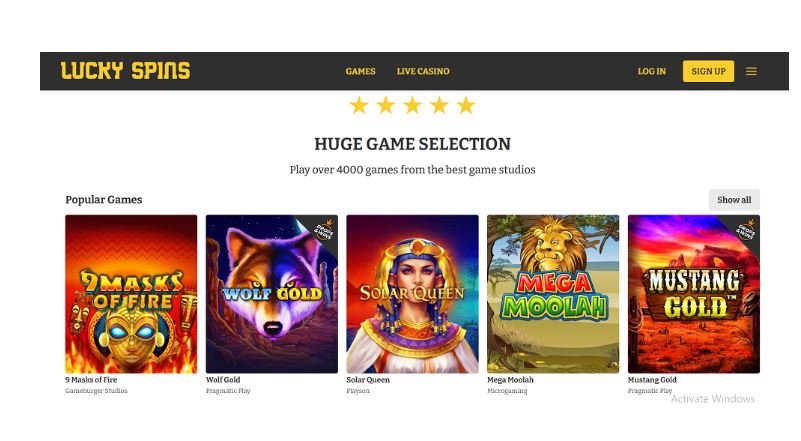Show all popular games
Screen dimensions: 801x441
734,200
